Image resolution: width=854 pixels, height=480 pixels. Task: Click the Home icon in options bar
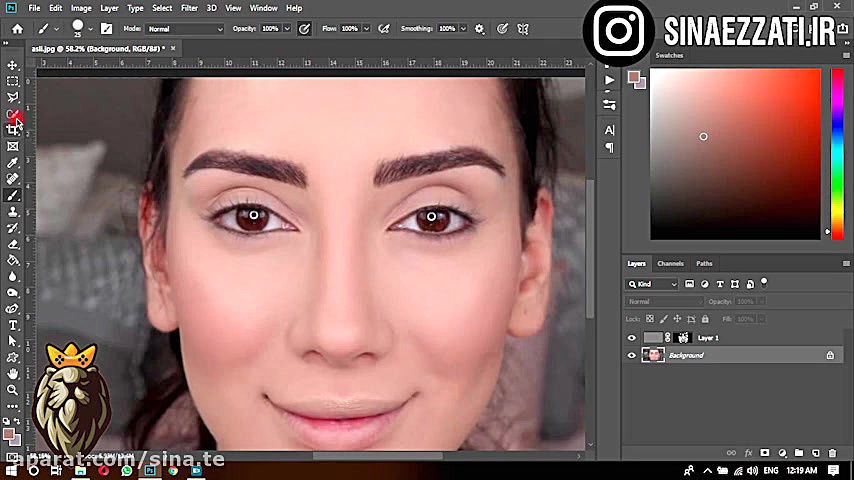coord(17,29)
